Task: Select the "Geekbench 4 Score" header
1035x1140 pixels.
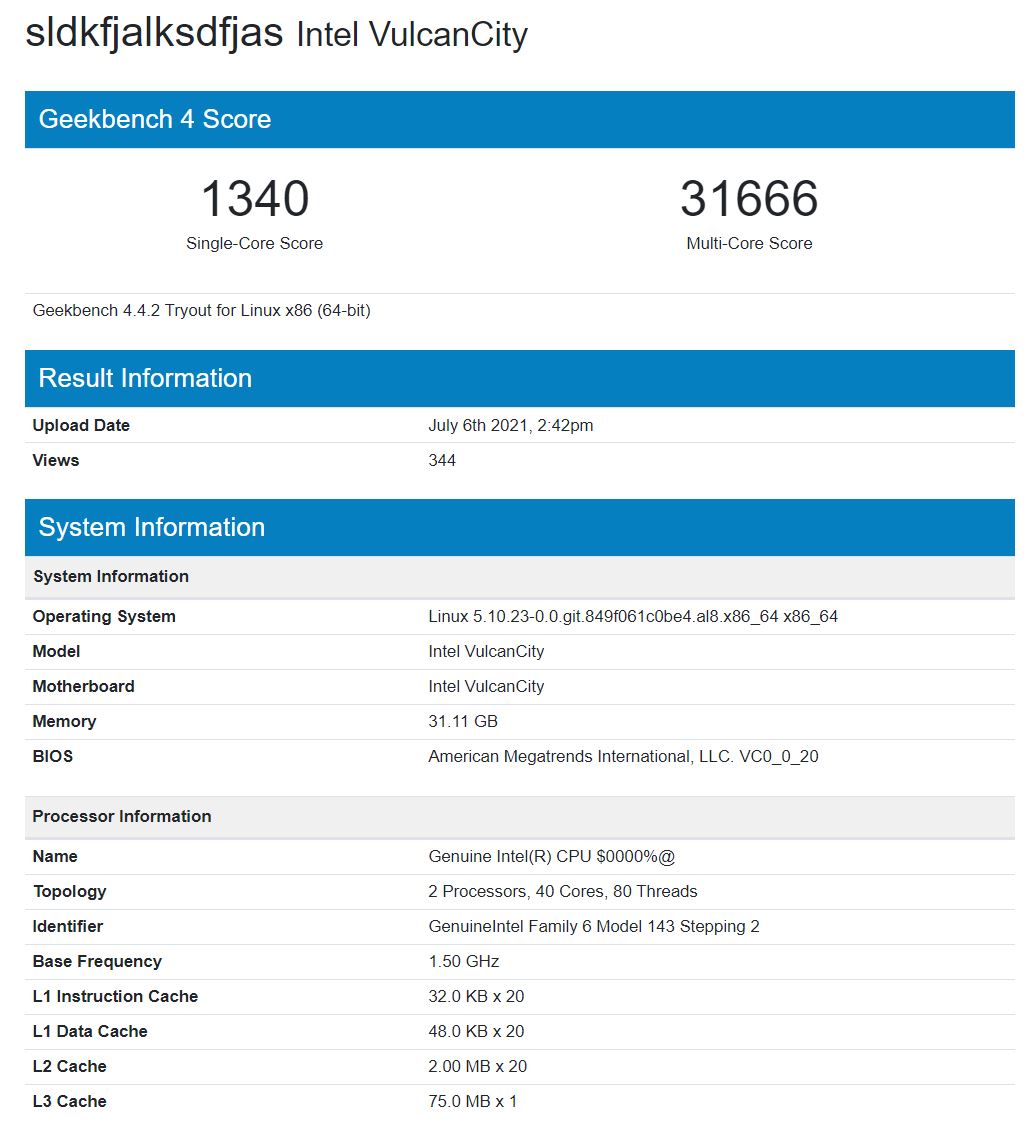Action: 520,119
